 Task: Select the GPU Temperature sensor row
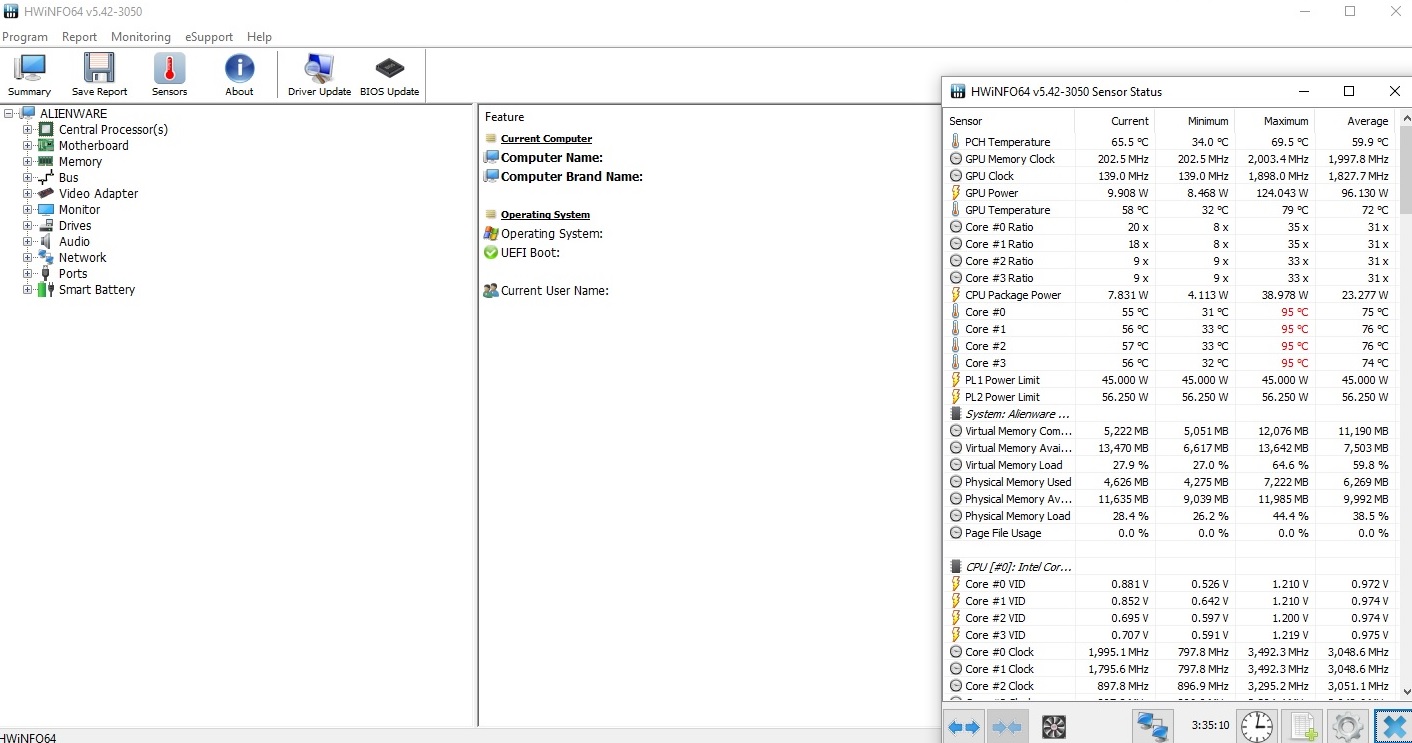click(x=1169, y=210)
